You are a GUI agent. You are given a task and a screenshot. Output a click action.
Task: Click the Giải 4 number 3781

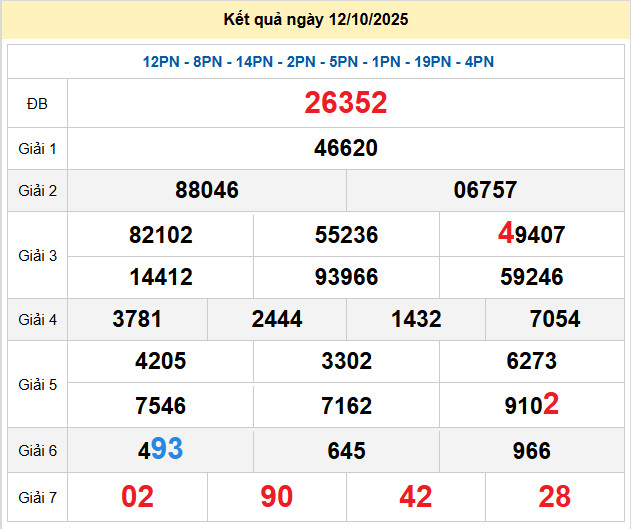138,319
